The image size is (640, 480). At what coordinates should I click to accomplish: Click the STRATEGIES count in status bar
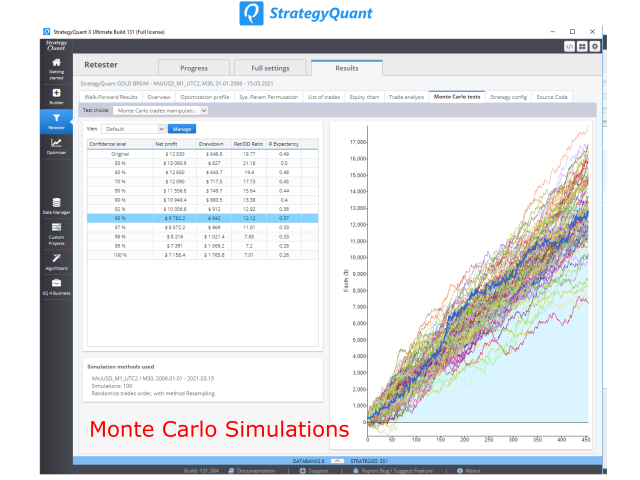click(369, 461)
